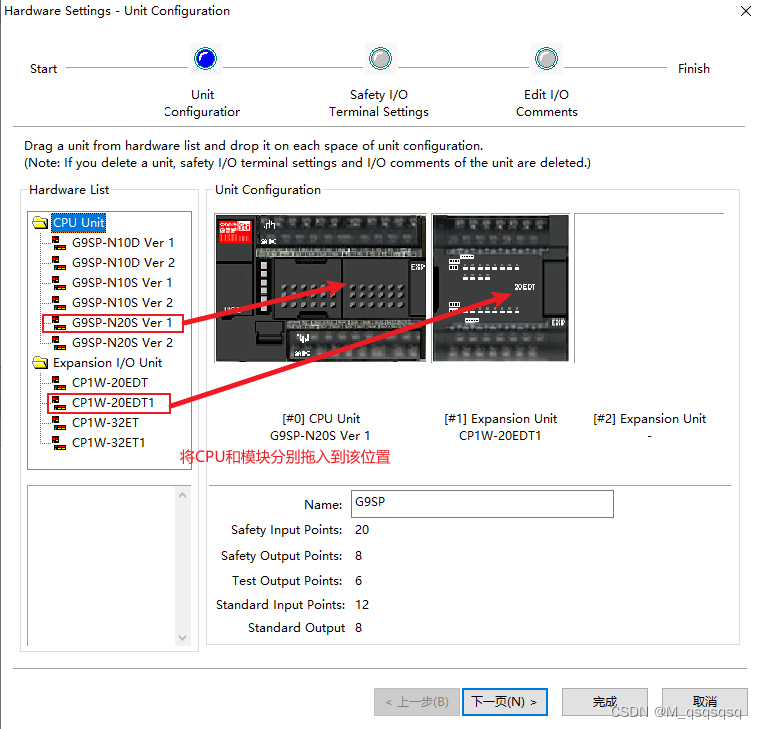Click the description pane scroll up arrow

182,495
